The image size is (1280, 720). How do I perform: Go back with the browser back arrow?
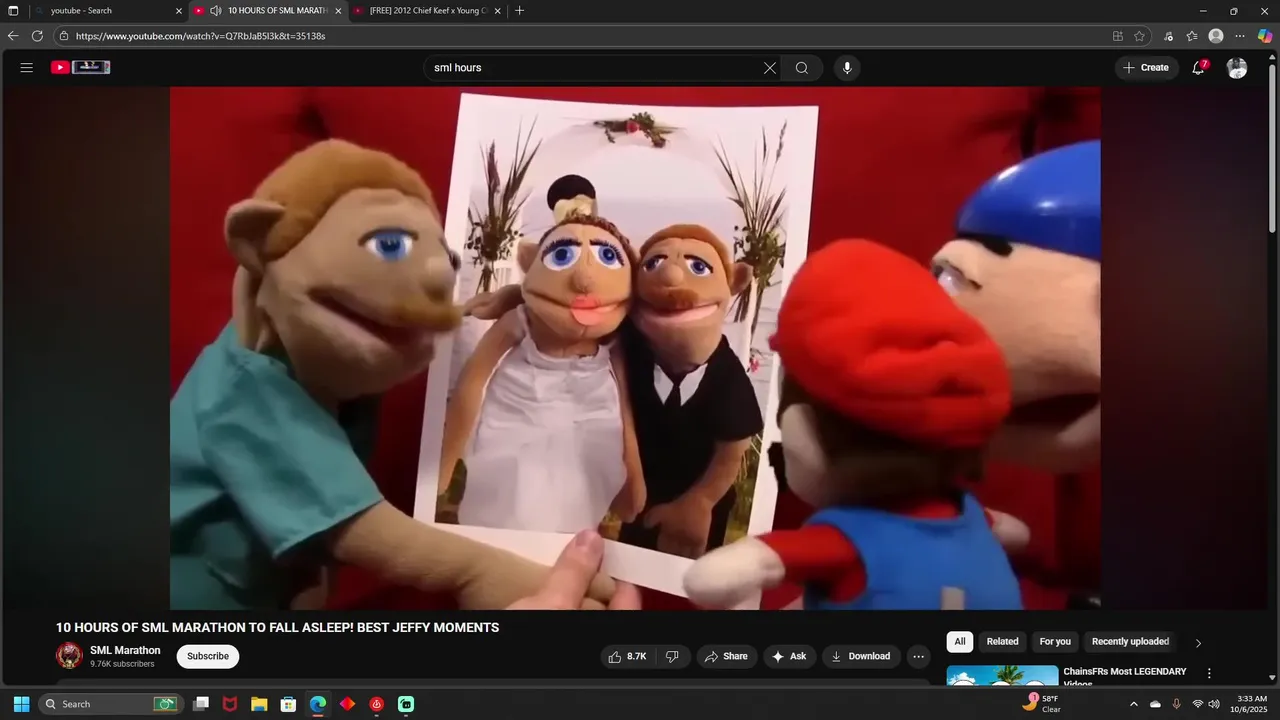click(13, 36)
